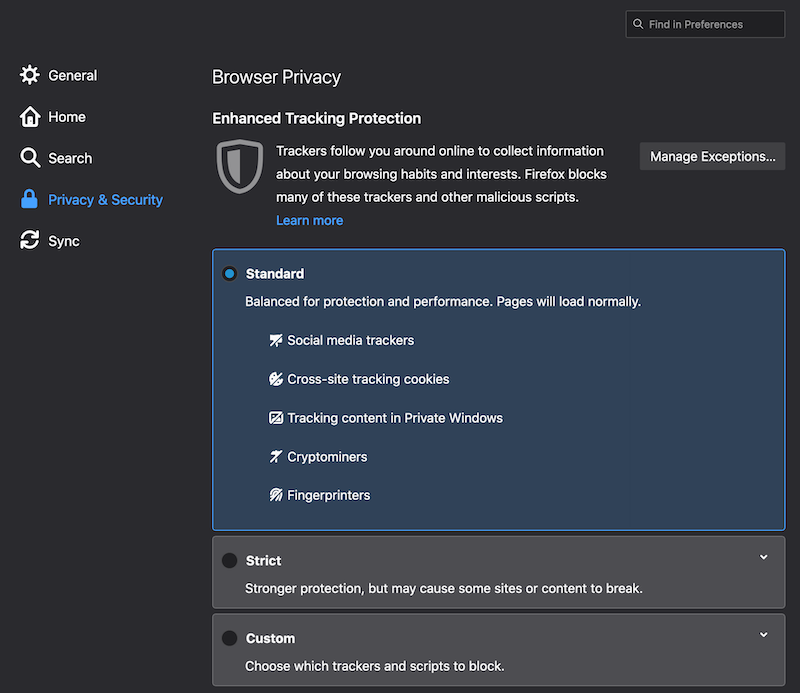Image resolution: width=800 pixels, height=693 pixels.
Task: Click the Privacy & Security lock icon
Action: (30, 199)
